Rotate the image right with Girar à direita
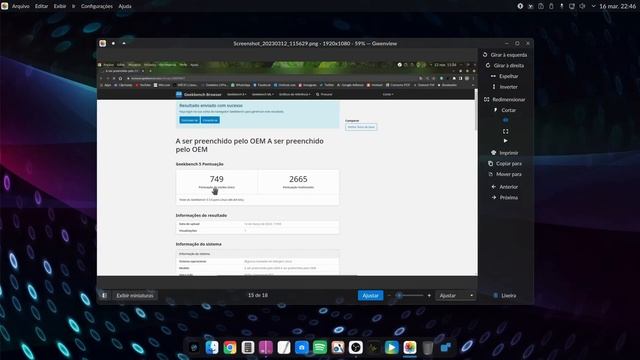 pyautogui.click(x=505, y=65)
